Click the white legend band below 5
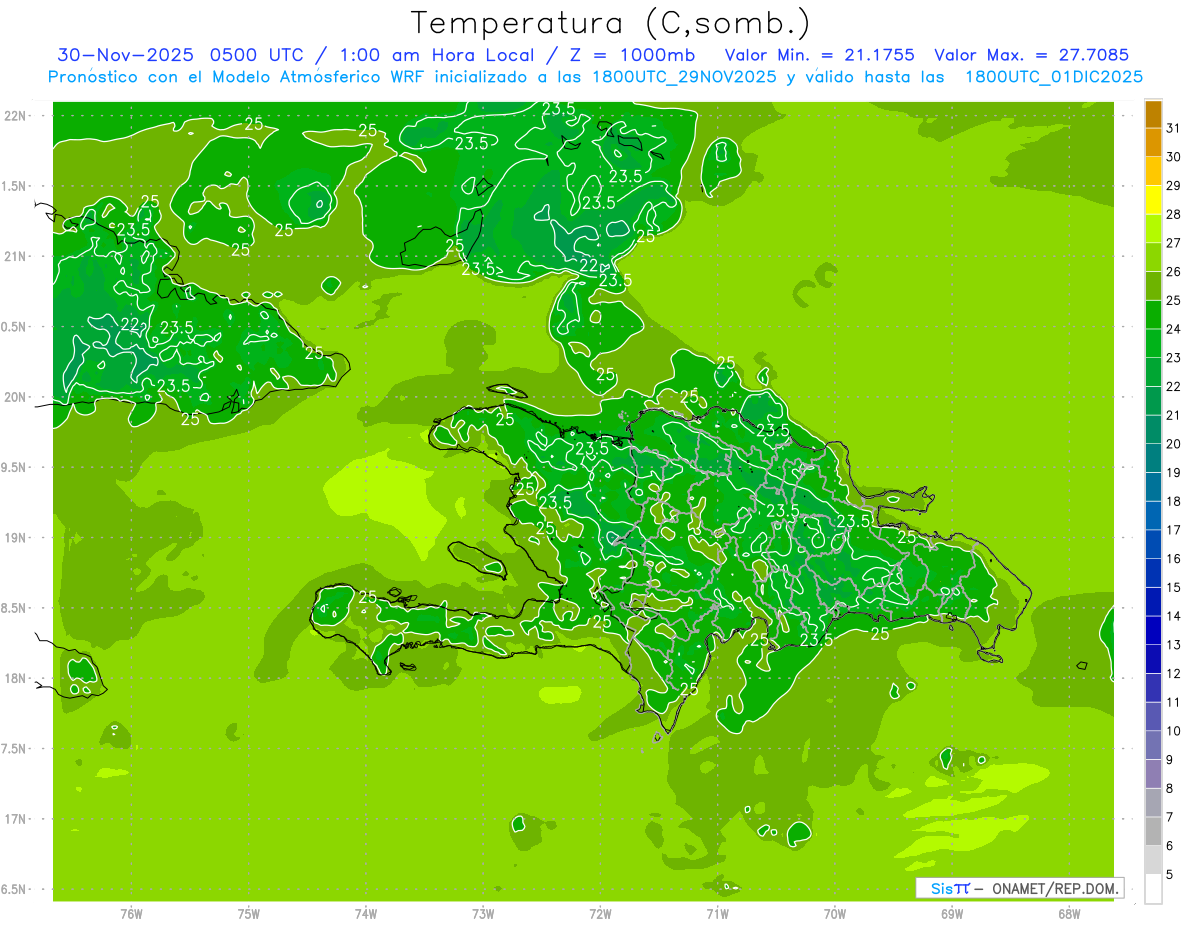Viewport: 1200px width, 927px height. pos(1153,889)
